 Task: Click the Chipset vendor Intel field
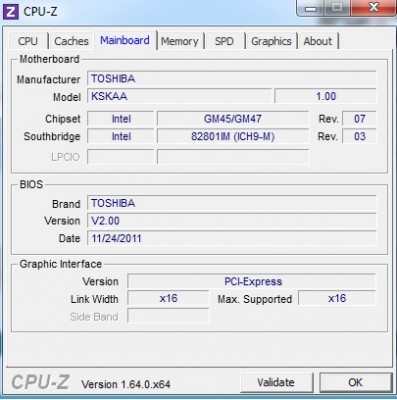click(121, 119)
